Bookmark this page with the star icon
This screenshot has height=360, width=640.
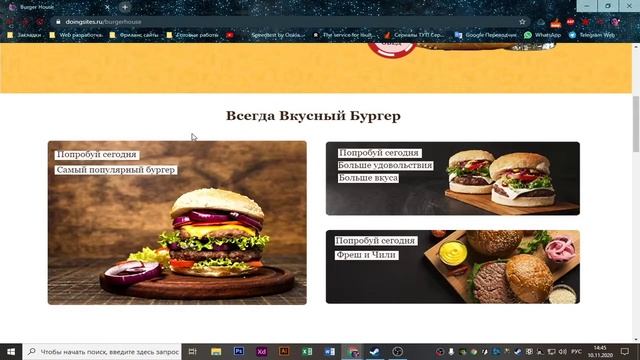pyautogui.click(x=522, y=22)
